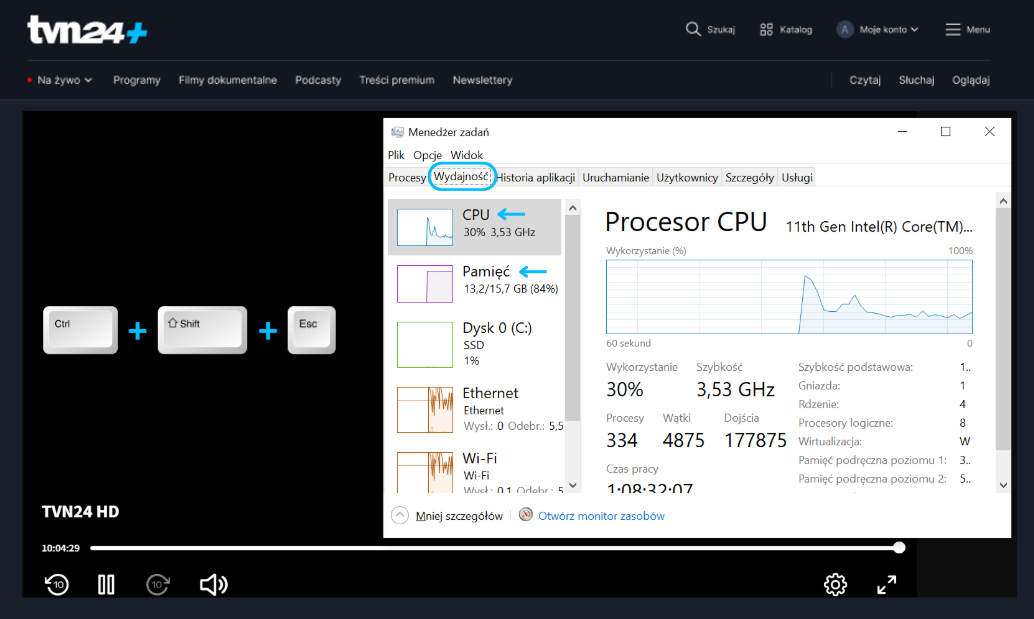Click details pane scroll down arrow
This screenshot has height=619, width=1034.
(x=1003, y=485)
